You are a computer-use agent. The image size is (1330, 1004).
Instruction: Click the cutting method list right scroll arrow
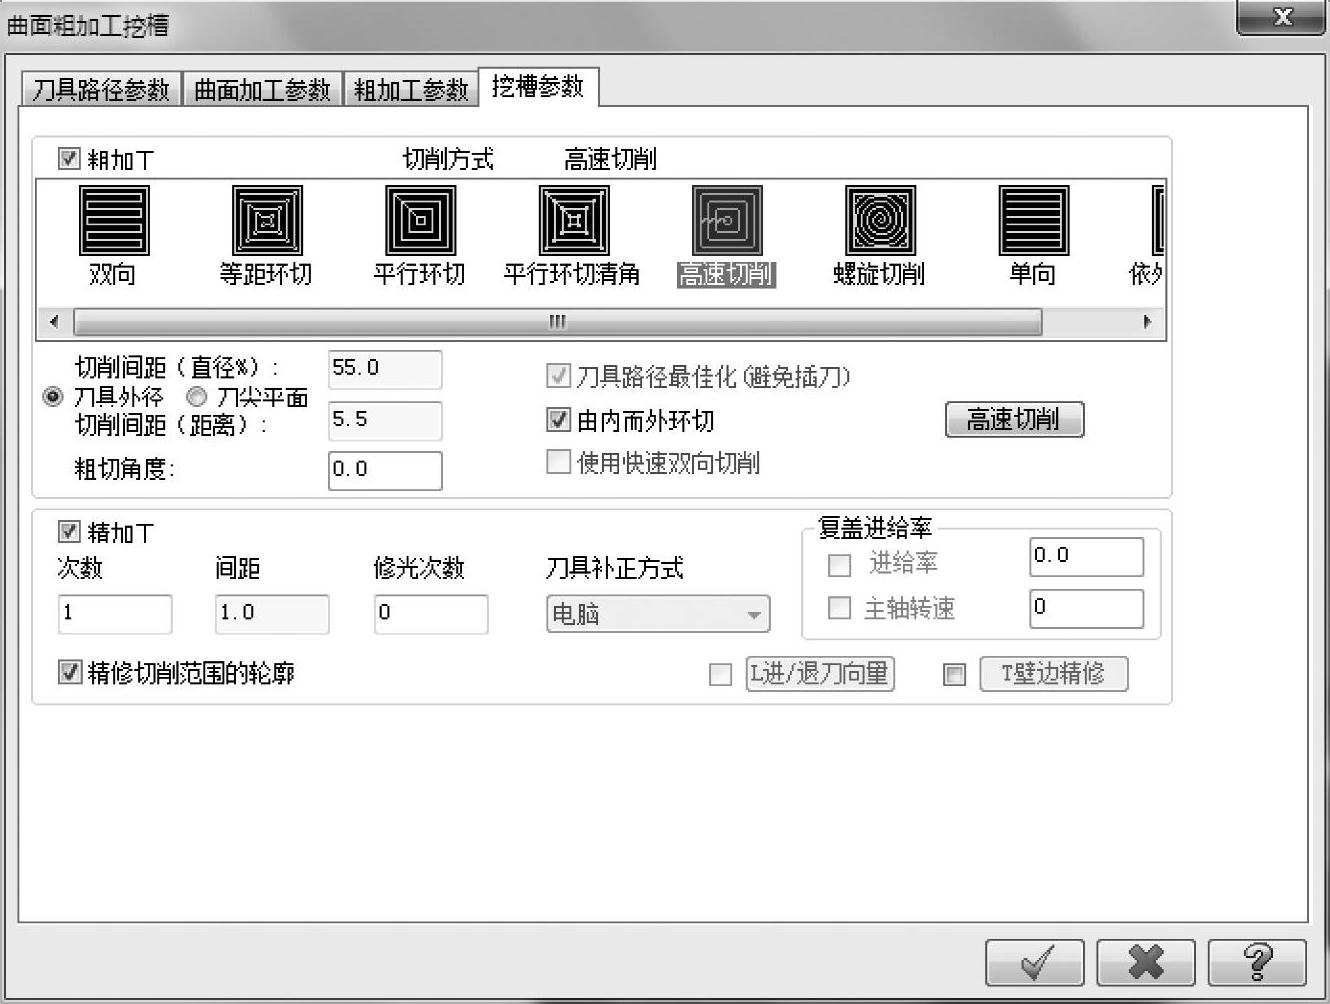[1147, 322]
